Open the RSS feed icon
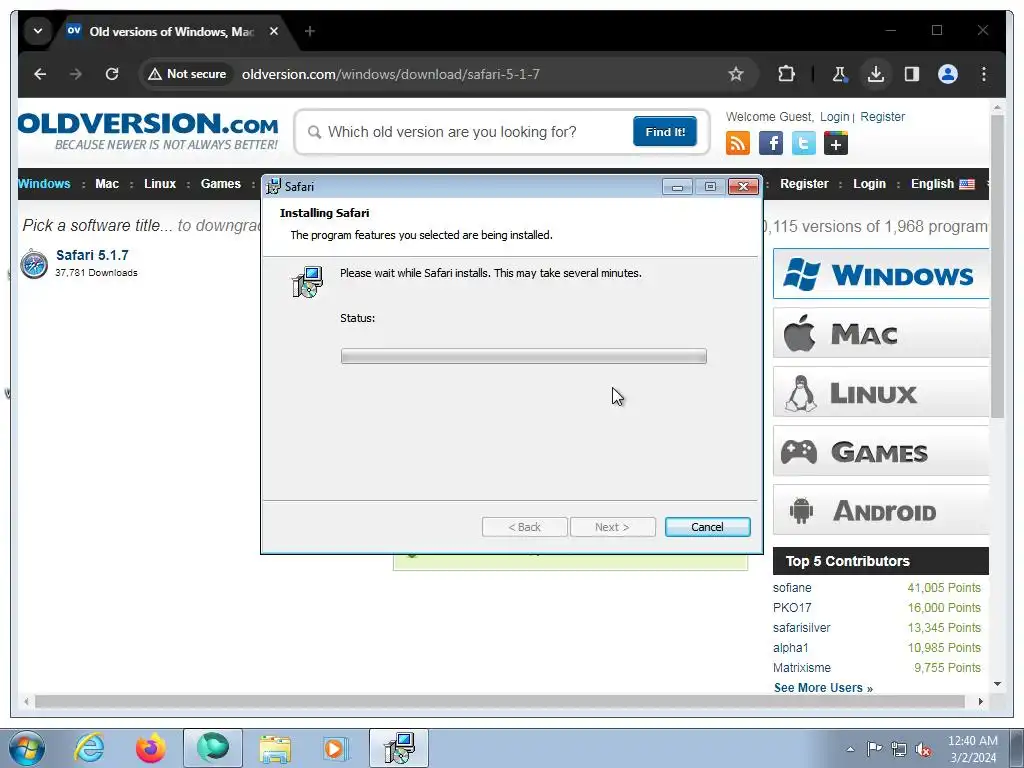The image size is (1024, 768). tap(737, 143)
